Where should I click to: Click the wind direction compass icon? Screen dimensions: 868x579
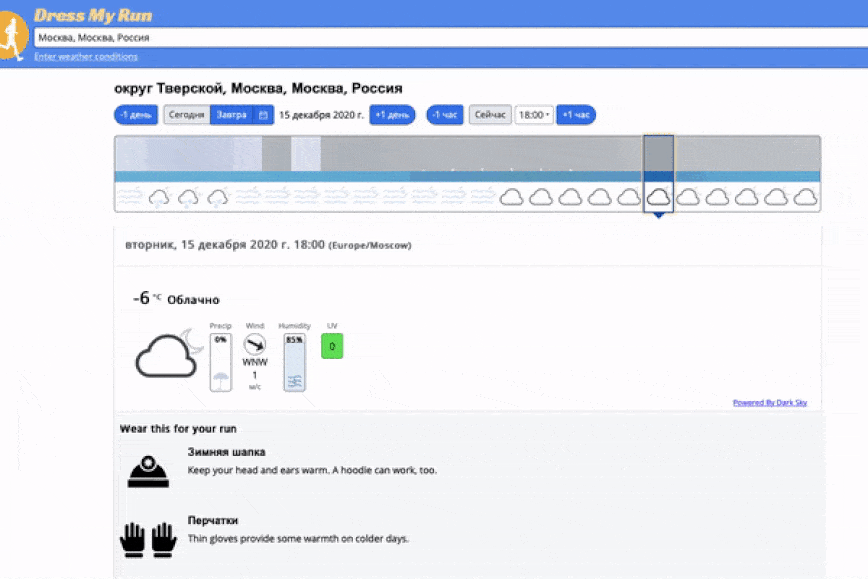pyautogui.click(x=255, y=345)
